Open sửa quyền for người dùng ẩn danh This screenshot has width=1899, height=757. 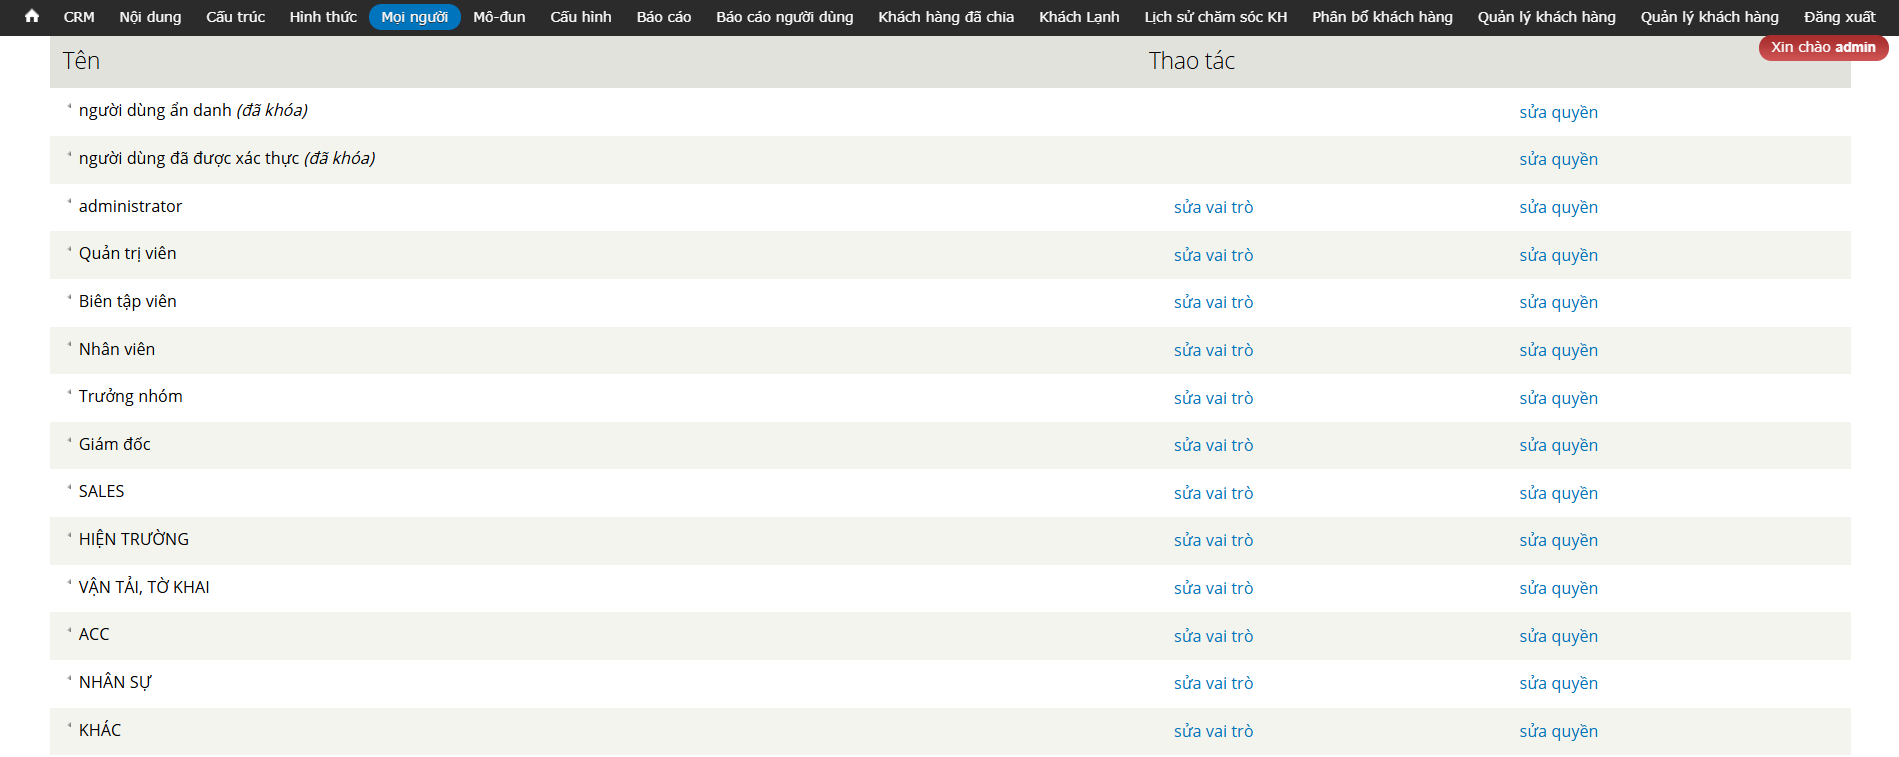[x=1558, y=112]
